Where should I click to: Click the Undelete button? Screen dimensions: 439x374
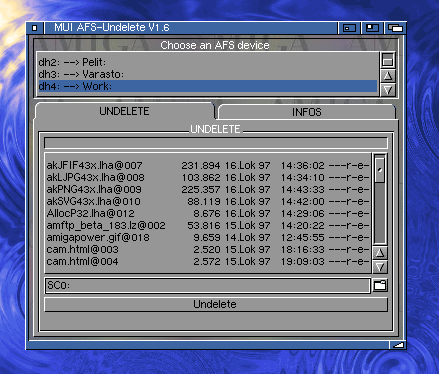tap(216, 304)
